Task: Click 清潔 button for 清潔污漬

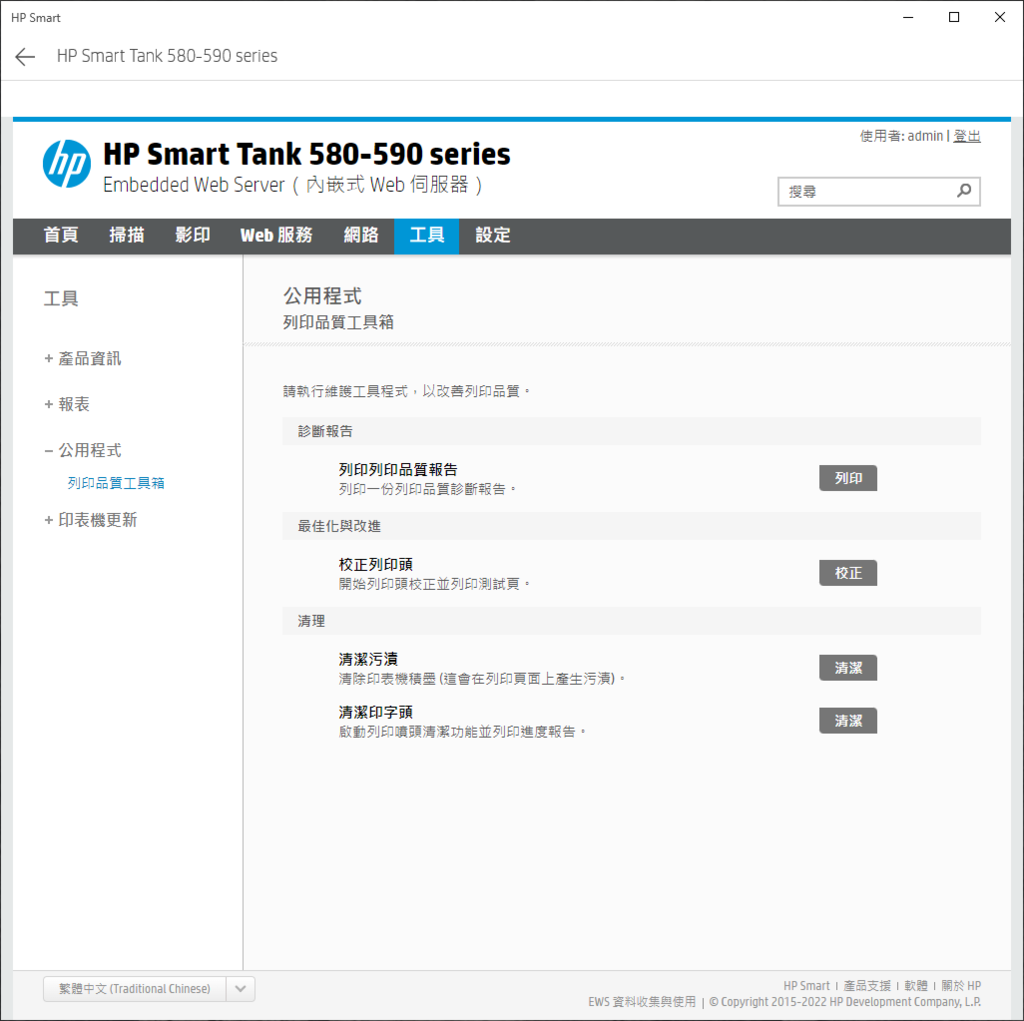Action: tap(848, 668)
